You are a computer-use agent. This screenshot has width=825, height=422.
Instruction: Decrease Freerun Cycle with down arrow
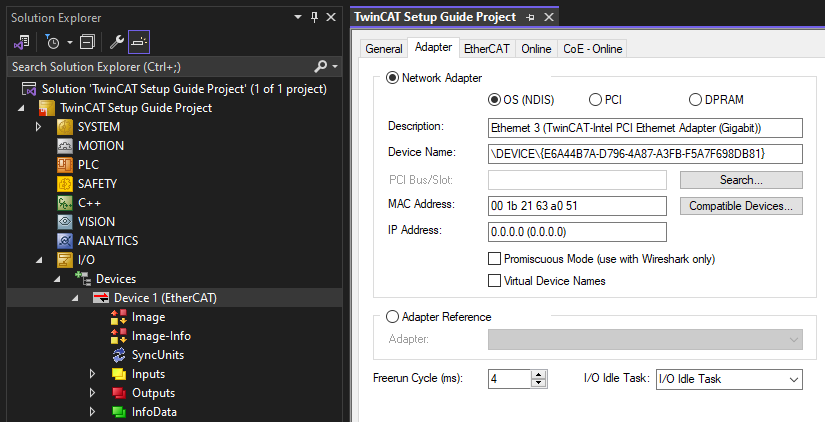click(539, 383)
